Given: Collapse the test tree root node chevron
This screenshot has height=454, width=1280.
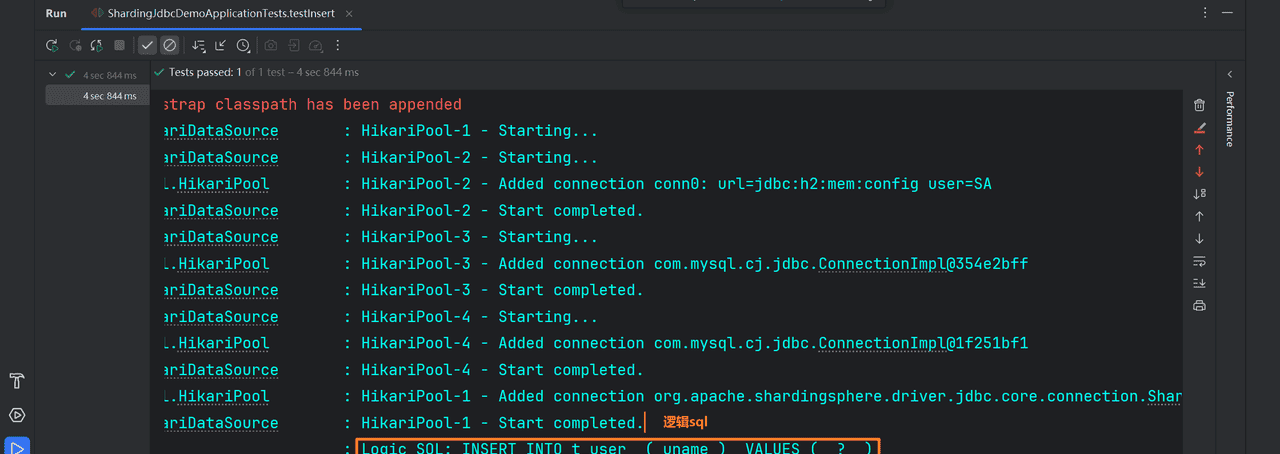Looking at the screenshot, I should click(53, 74).
